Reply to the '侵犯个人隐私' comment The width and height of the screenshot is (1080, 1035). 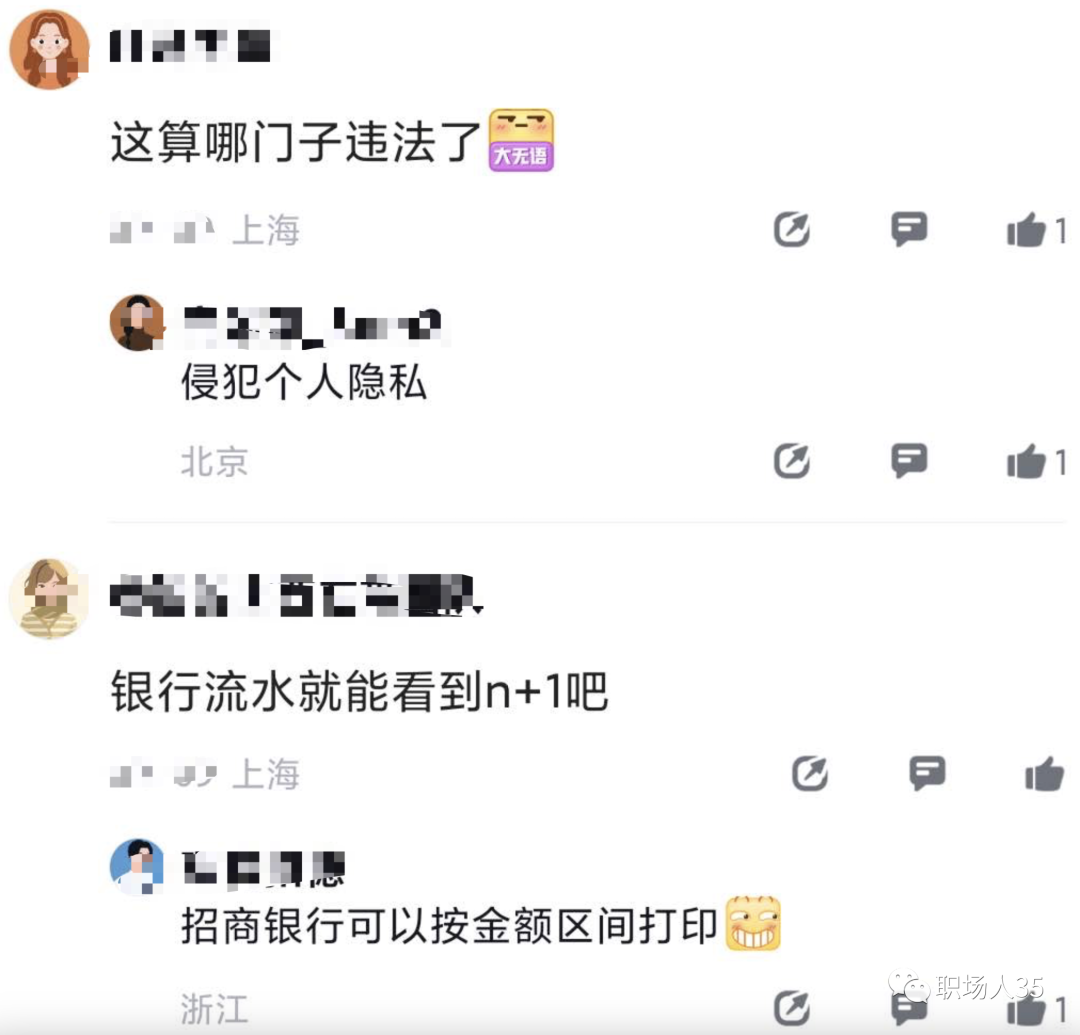point(908,460)
